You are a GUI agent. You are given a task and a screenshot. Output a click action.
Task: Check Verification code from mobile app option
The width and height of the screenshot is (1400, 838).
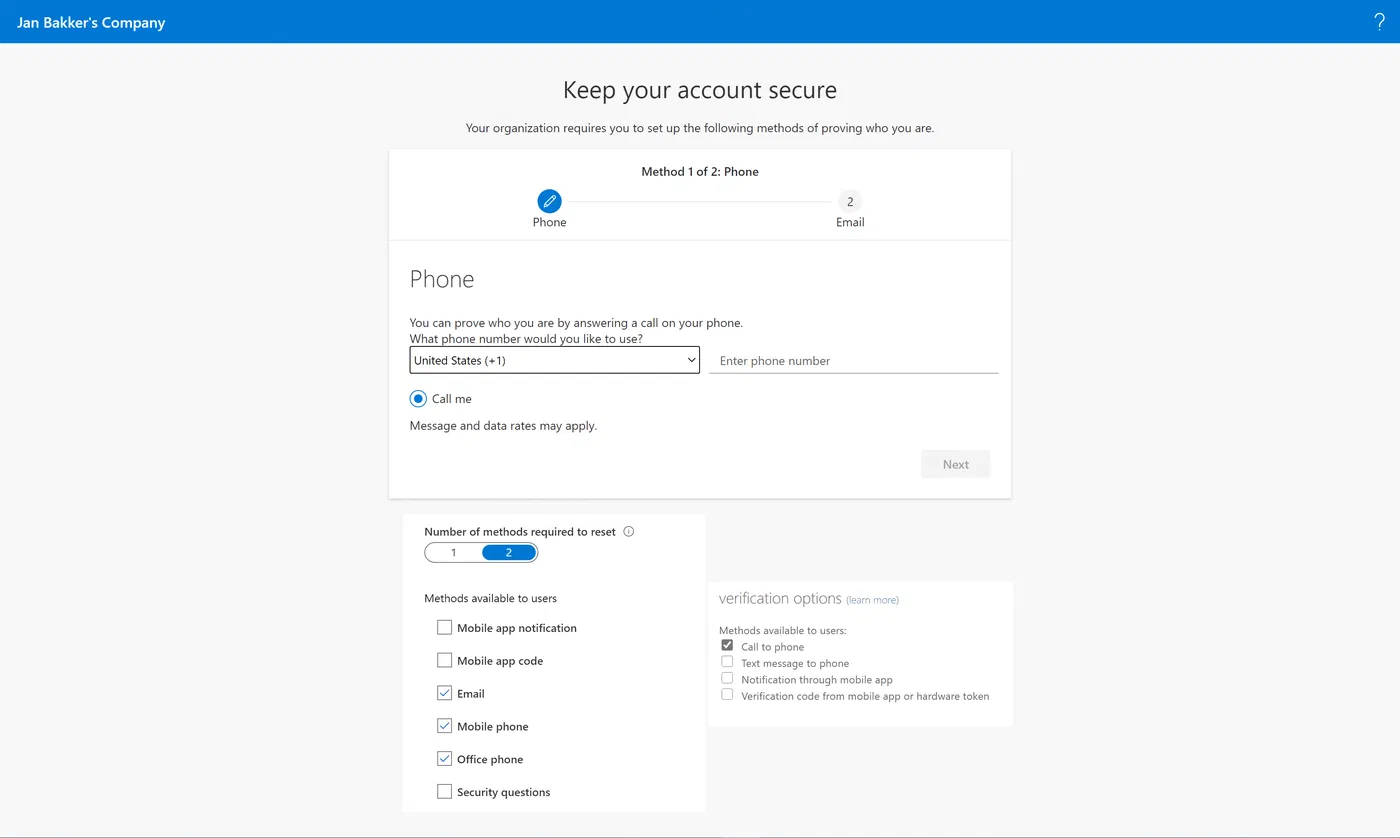727,694
